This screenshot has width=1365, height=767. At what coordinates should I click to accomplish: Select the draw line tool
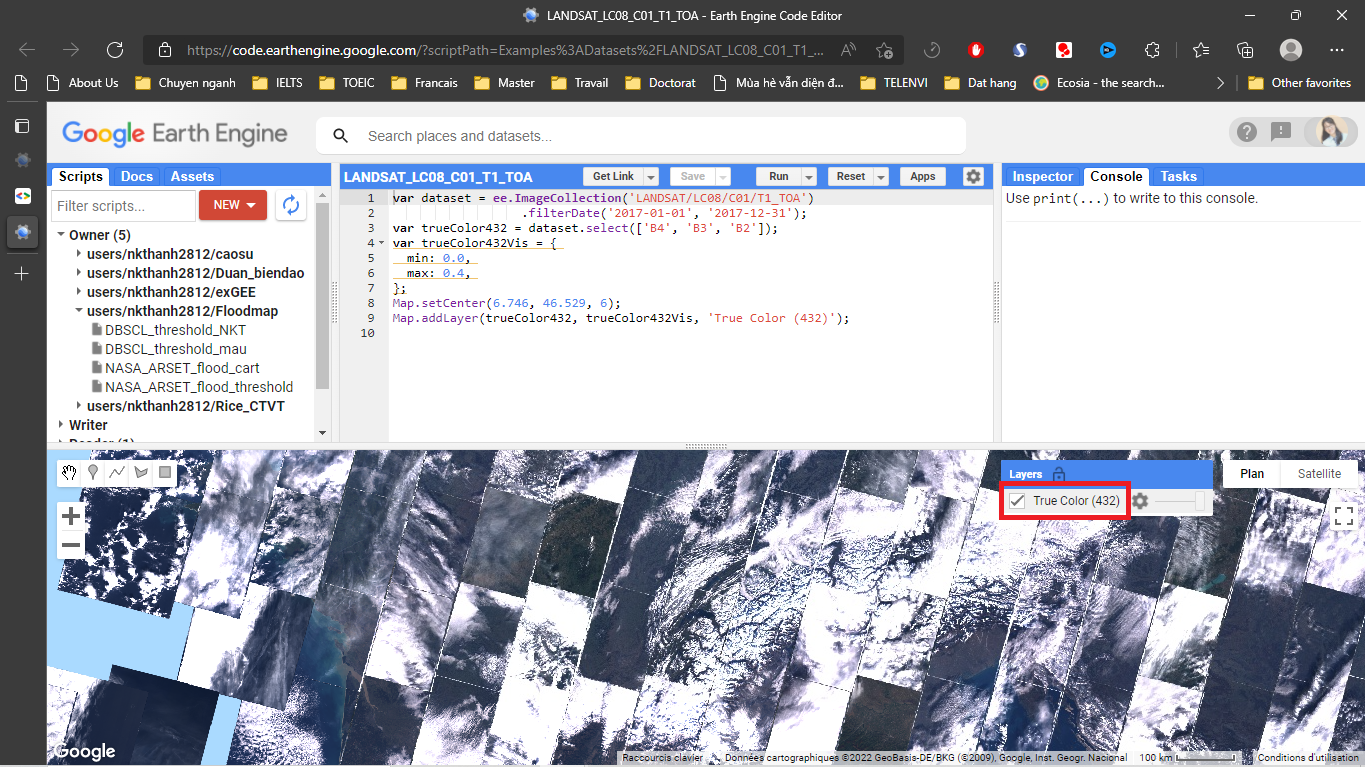[x=117, y=473]
